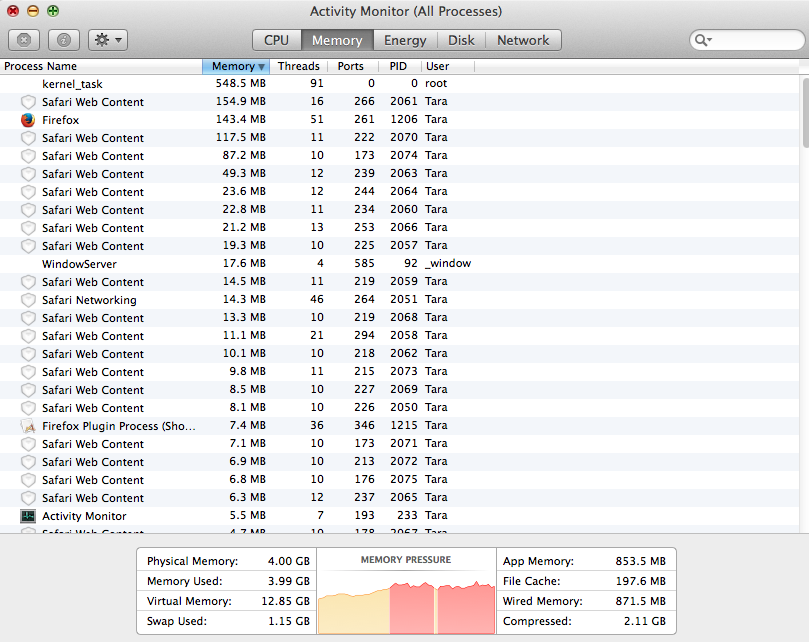The image size is (809, 642).
Task: Switch to the Disk tab
Action: pos(461,40)
